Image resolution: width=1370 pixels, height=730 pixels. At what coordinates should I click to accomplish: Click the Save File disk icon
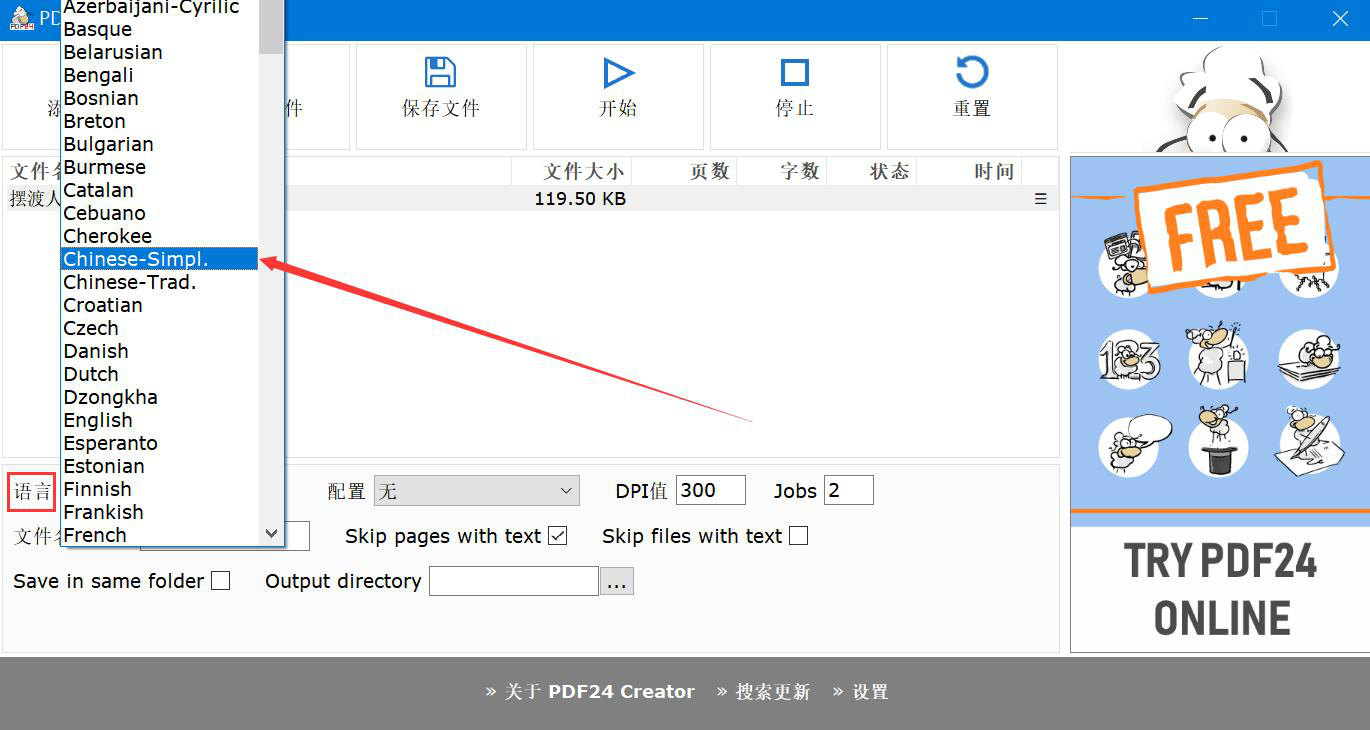[x=440, y=72]
